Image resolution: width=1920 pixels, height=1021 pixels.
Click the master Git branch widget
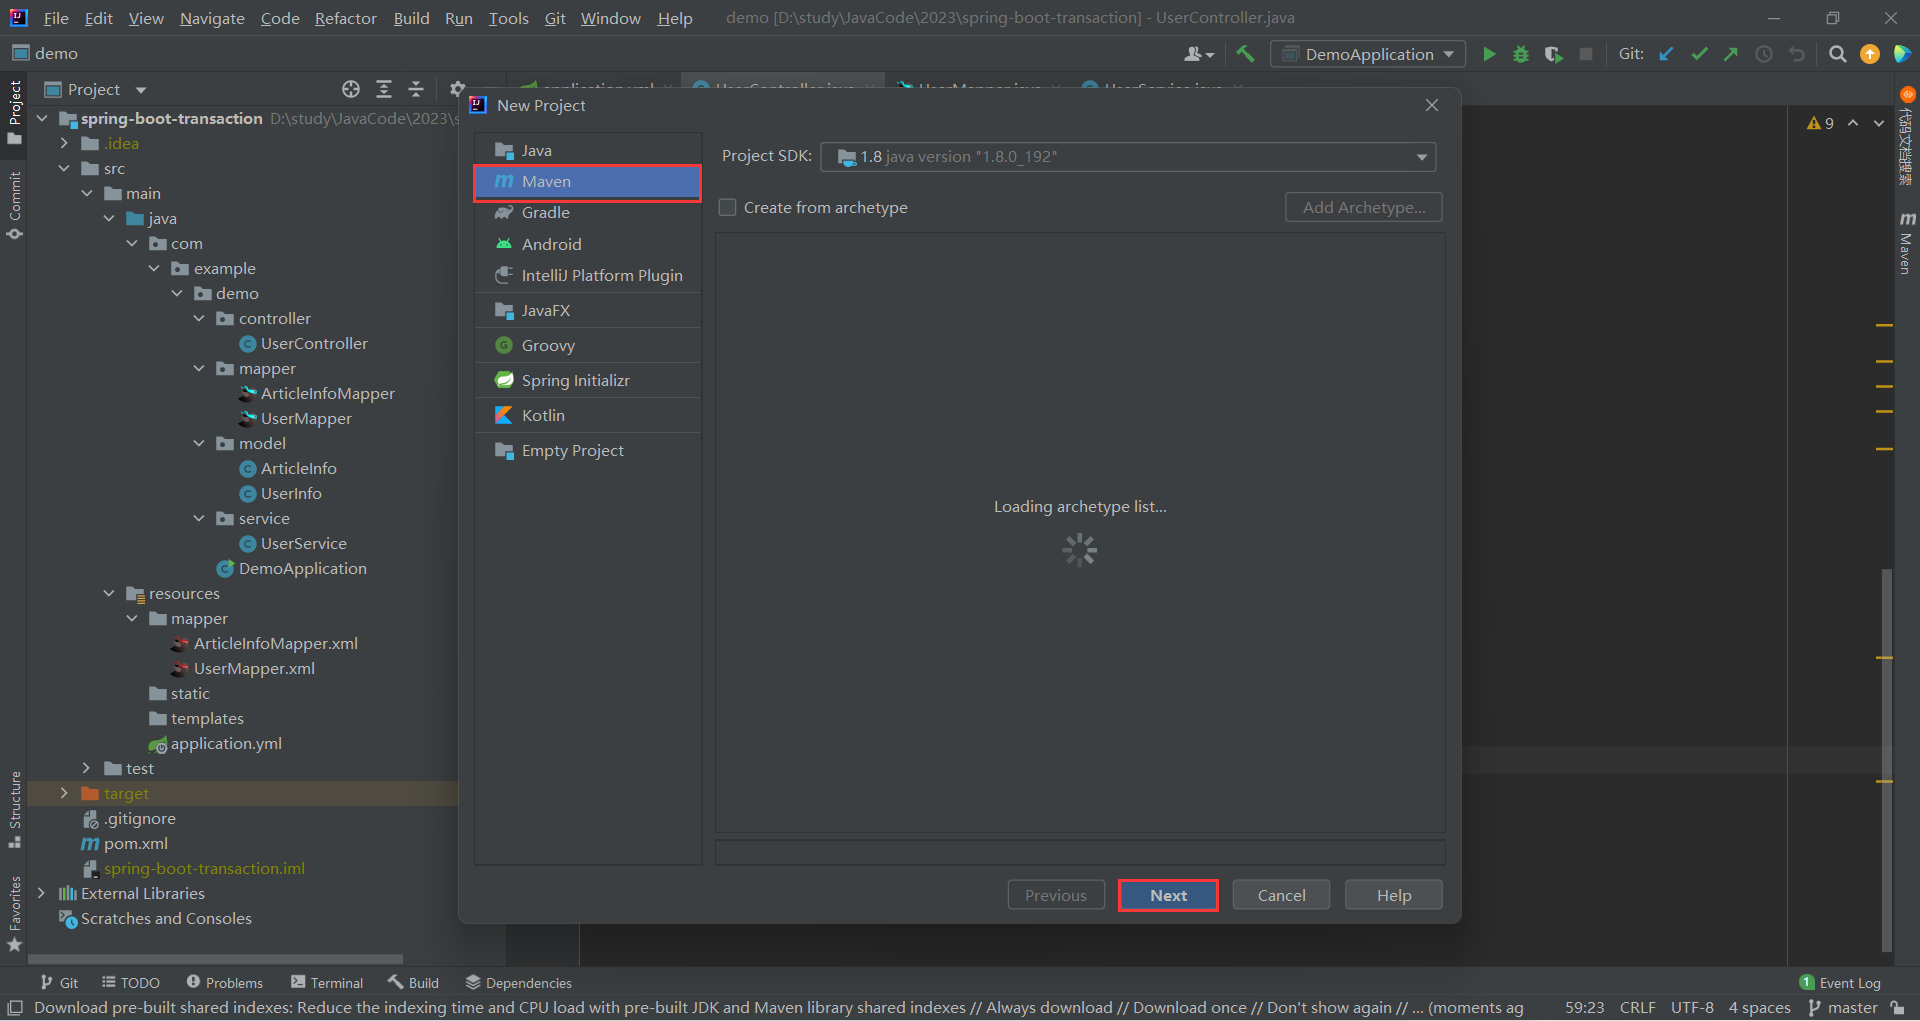1843,1008
